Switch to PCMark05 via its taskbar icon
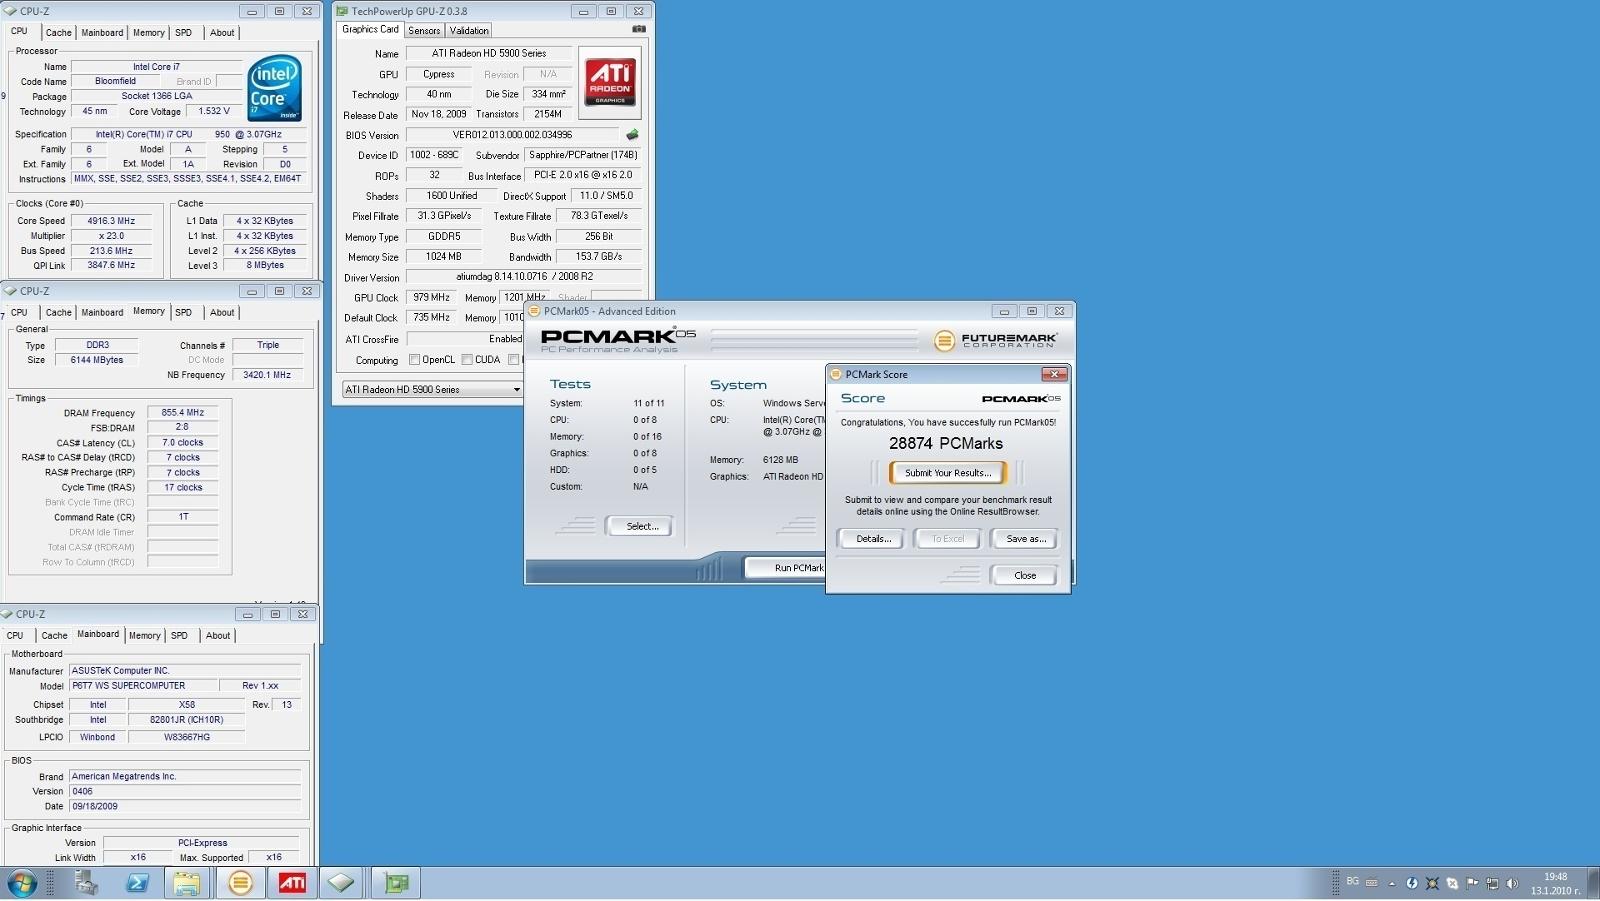This screenshot has height=901, width=1600. 240,883
